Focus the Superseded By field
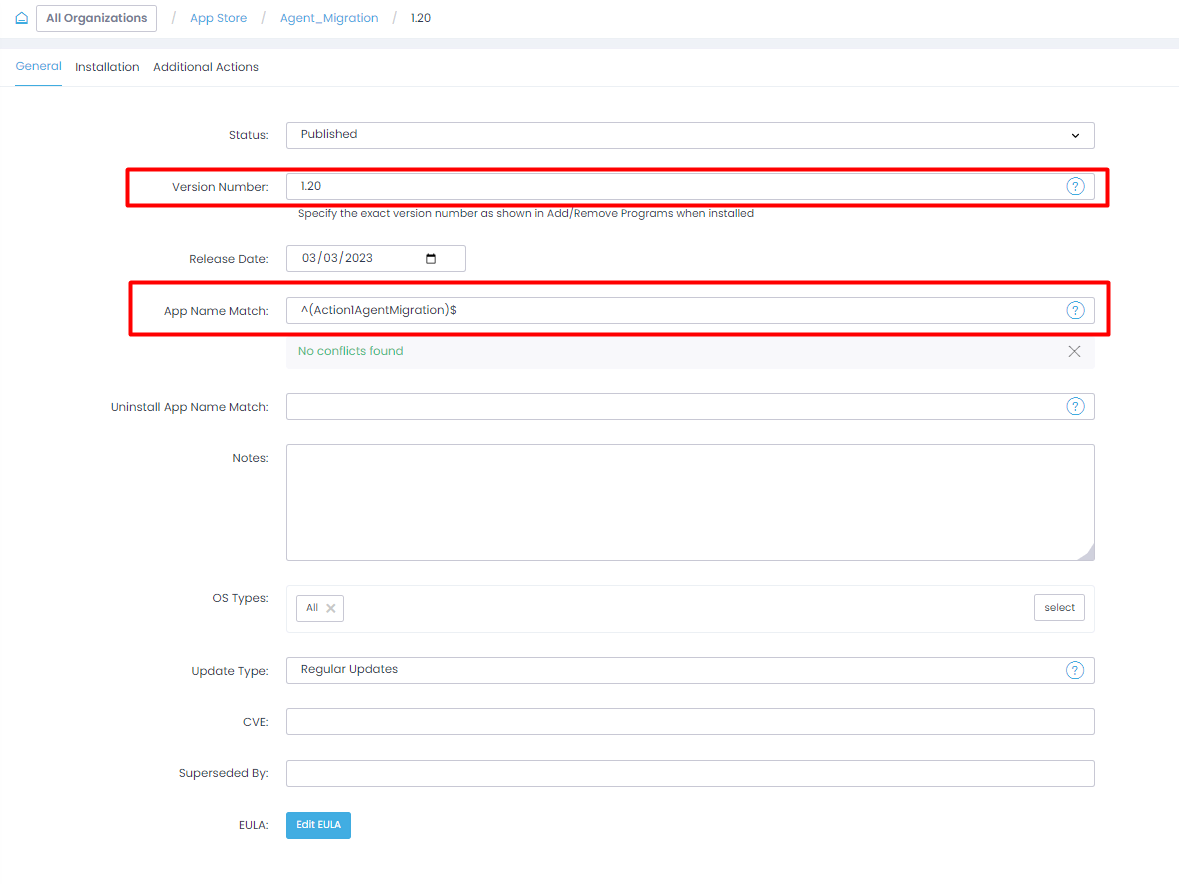The height and width of the screenshot is (884, 1179). [690, 774]
